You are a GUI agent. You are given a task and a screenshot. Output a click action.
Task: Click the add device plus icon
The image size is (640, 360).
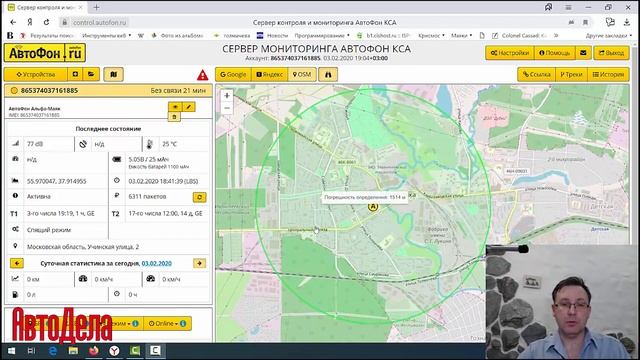pos(75,75)
